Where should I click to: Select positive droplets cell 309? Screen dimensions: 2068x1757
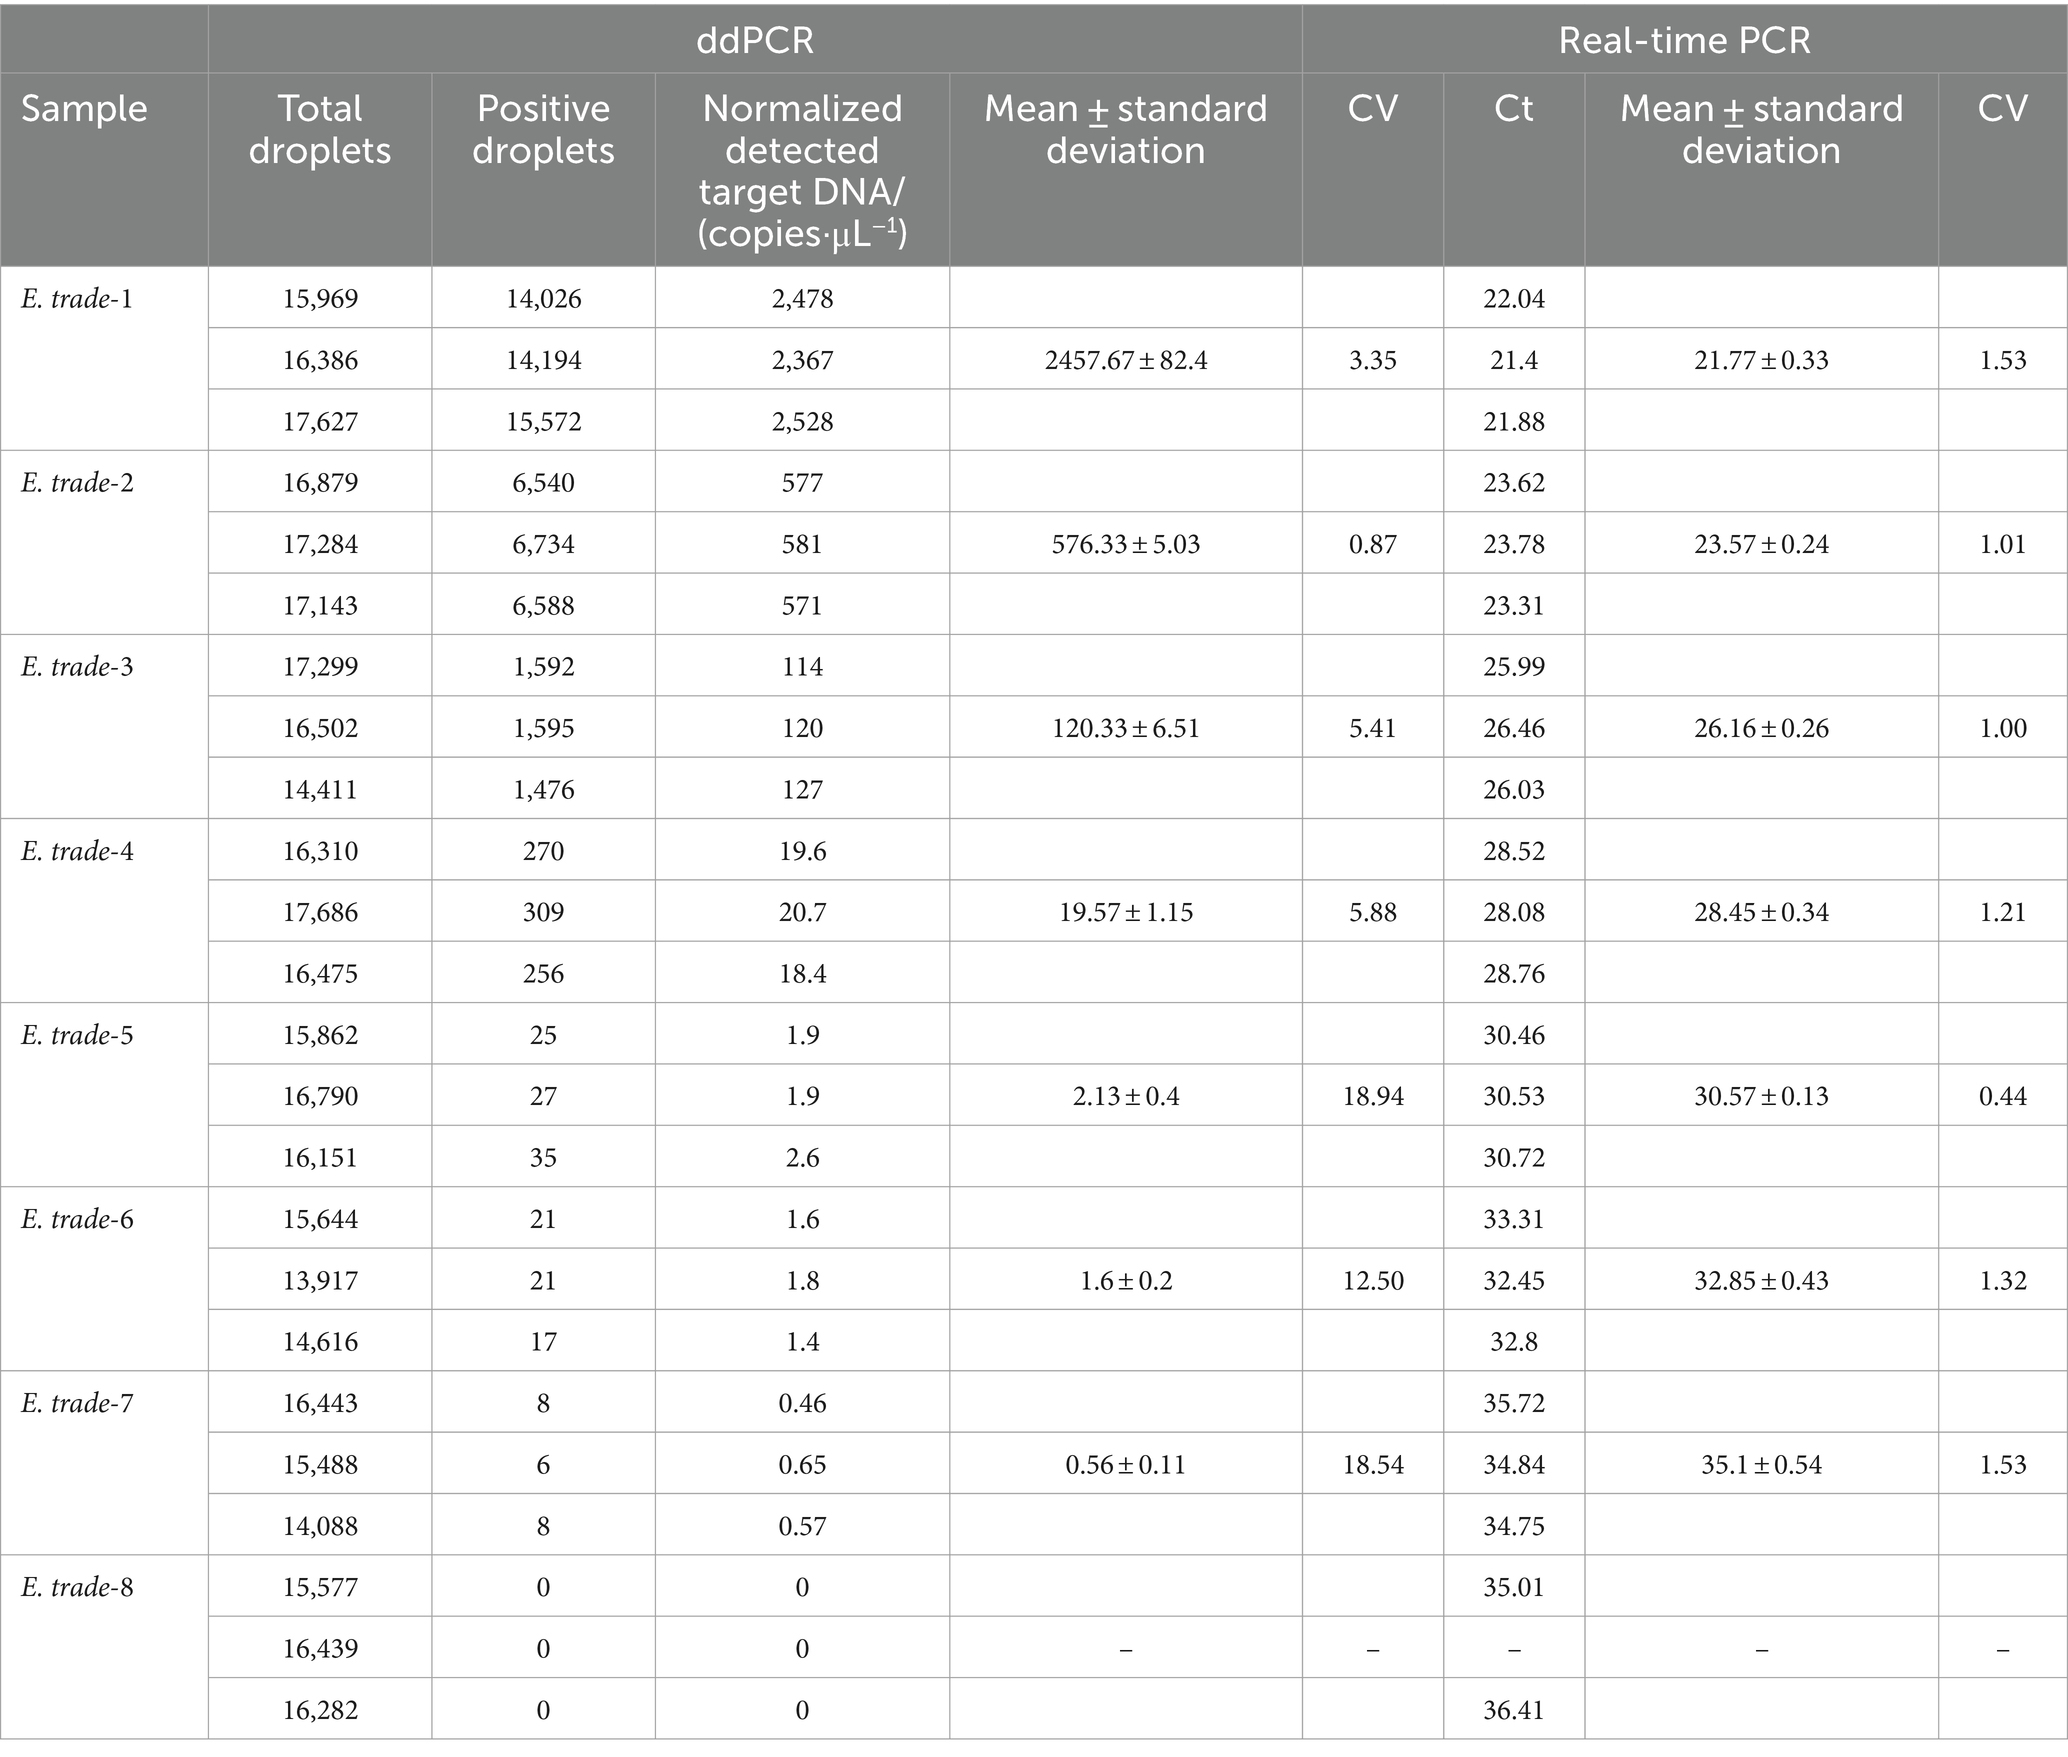tap(543, 912)
